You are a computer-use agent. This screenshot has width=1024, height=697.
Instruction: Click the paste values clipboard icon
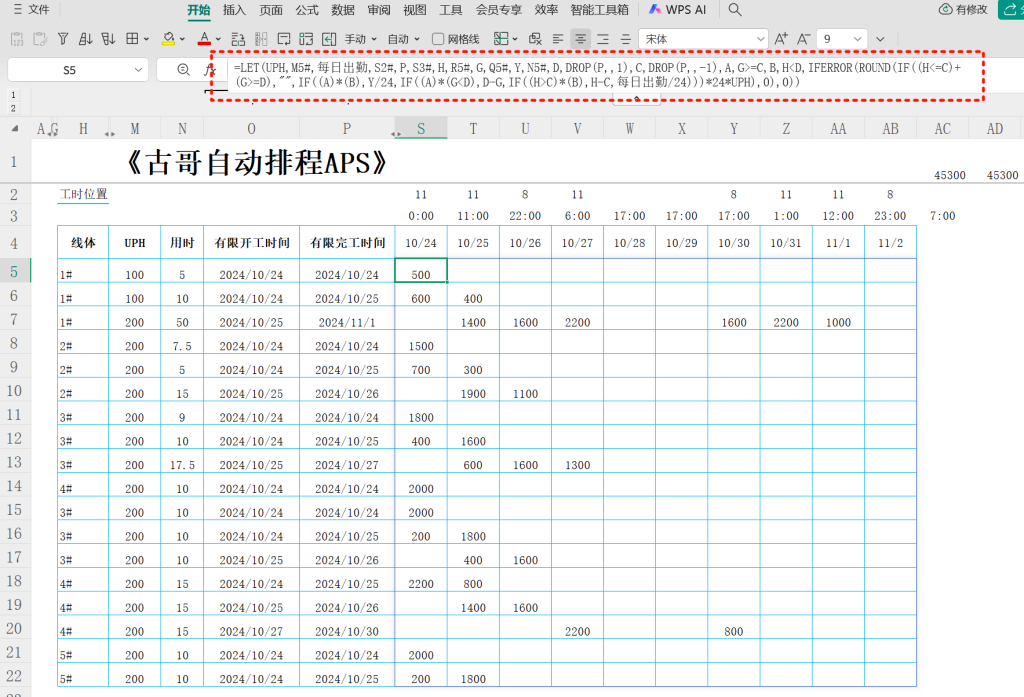(x=18, y=39)
